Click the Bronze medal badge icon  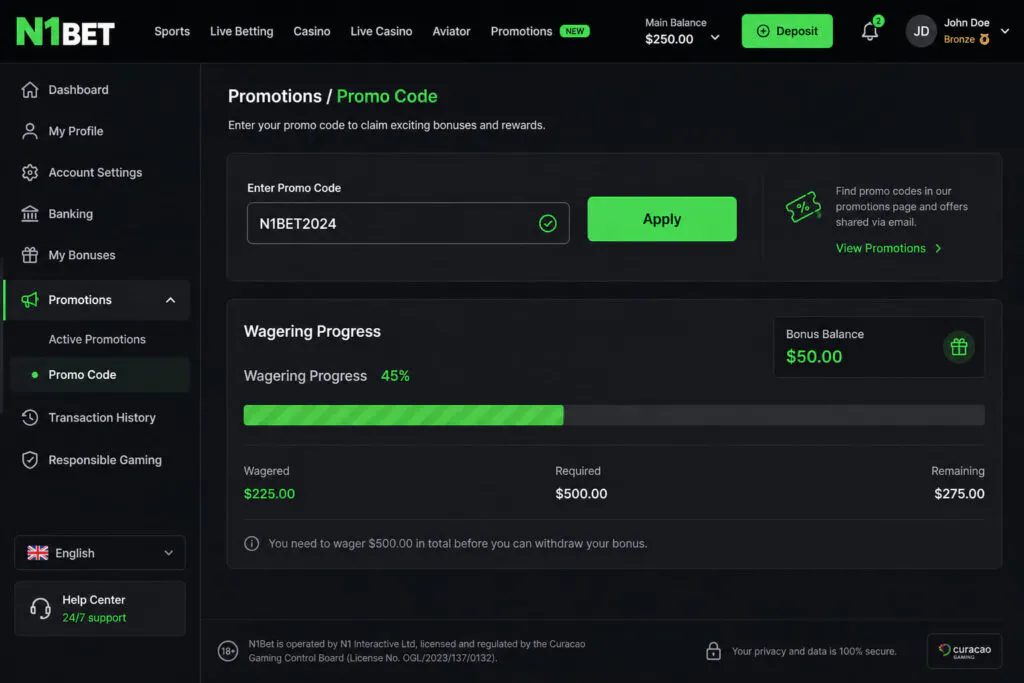tap(984, 39)
